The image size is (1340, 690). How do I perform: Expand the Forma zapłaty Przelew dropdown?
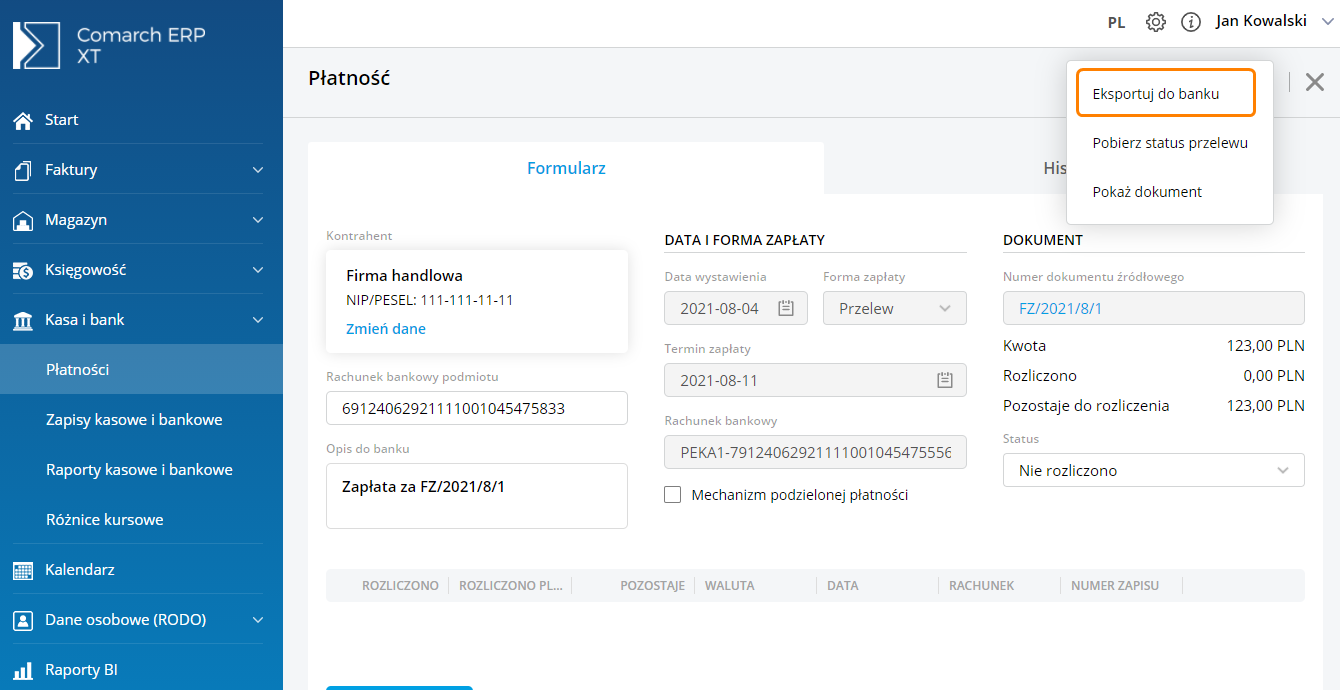pos(894,309)
